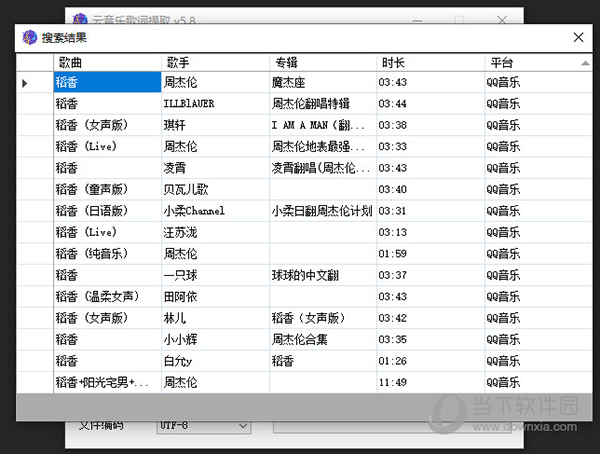
Task: Select album cell 魔杰座
Action: point(323,82)
